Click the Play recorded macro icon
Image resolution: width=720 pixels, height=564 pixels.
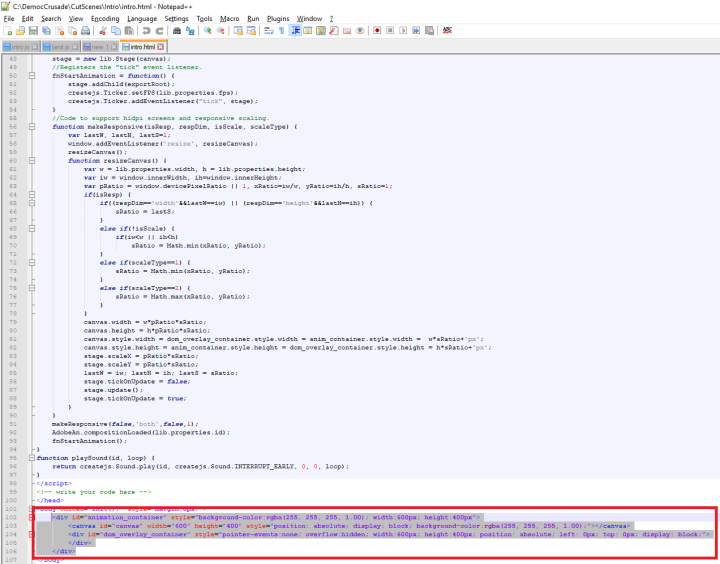pos(403,31)
